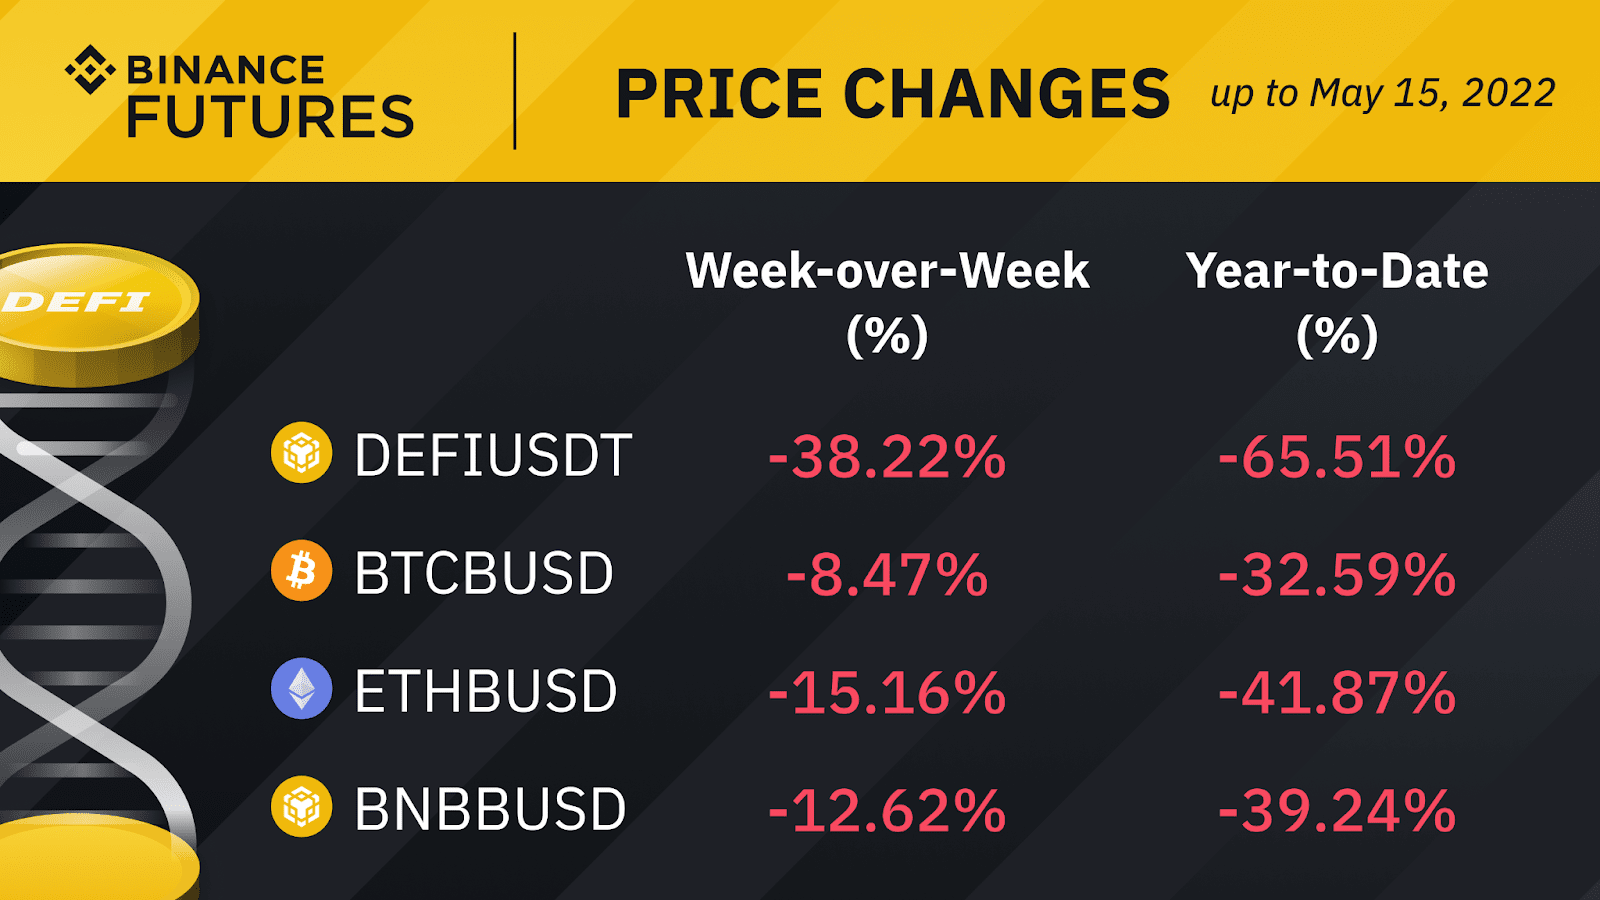The width and height of the screenshot is (1600, 900).
Task: Click DEFIUSDT weekly value -38.22%
Action: [x=887, y=457]
